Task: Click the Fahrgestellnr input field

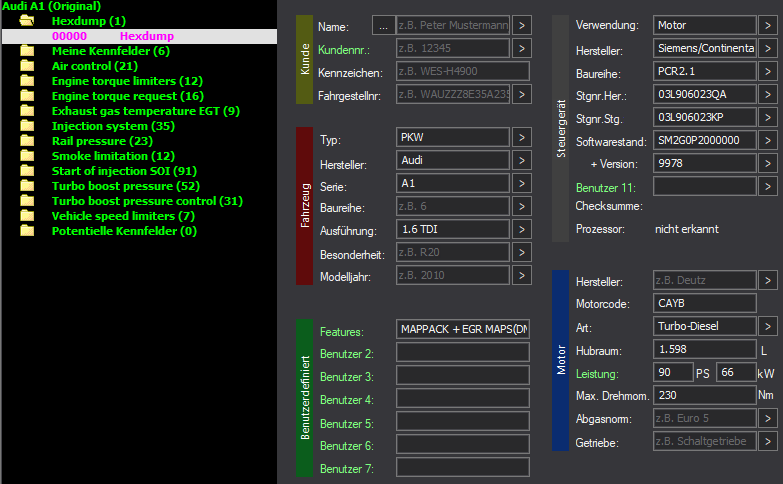Action: pyautogui.click(x=453, y=94)
